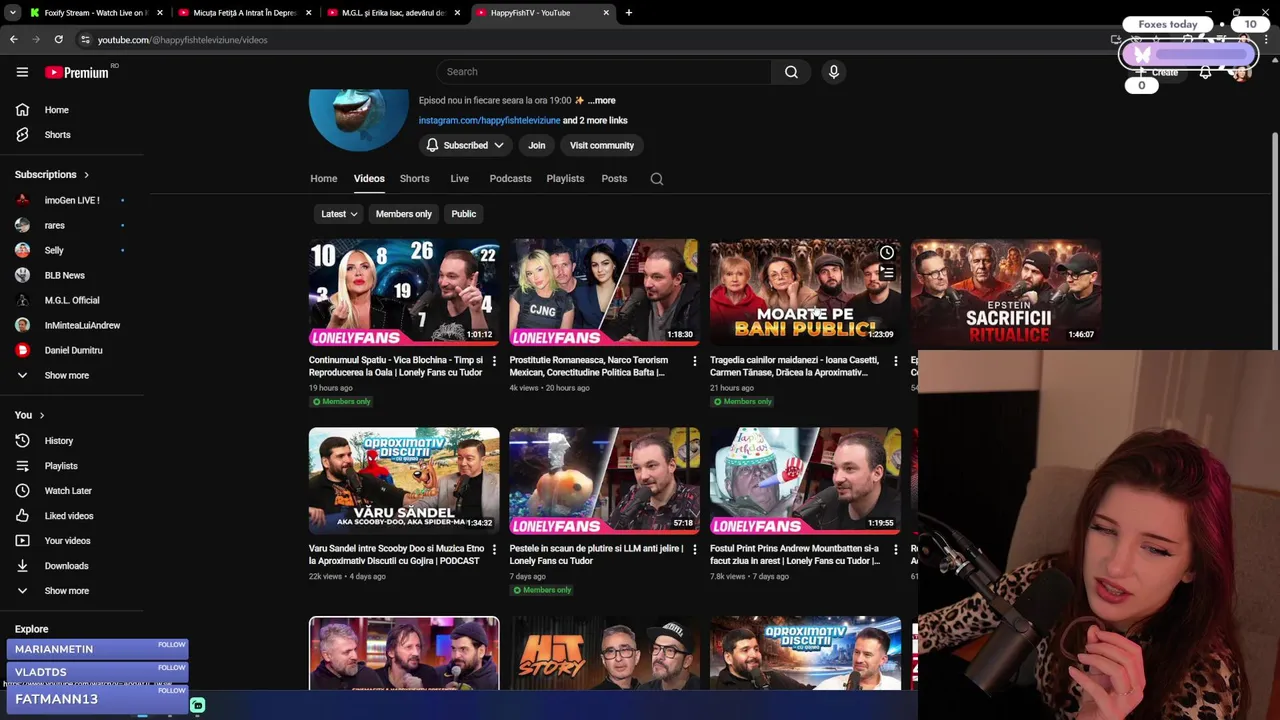Reload the browser page

[x=59, y=40]
